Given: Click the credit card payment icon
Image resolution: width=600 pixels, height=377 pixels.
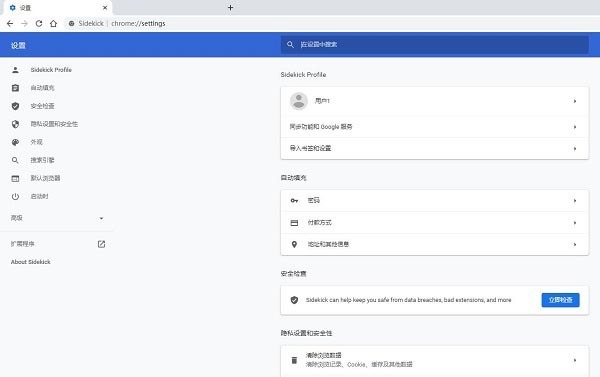Looking at the screenshot, I should tap(294, 223).
